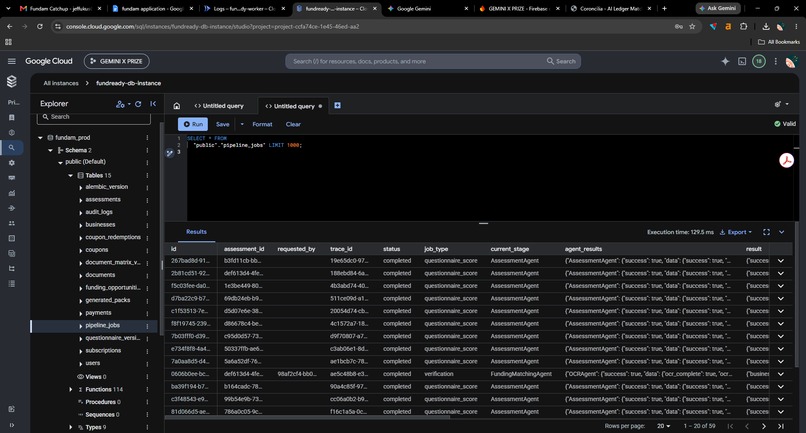Click the job_type column header
The width and height of the screenshot is (806, 433).
point(436,249)
